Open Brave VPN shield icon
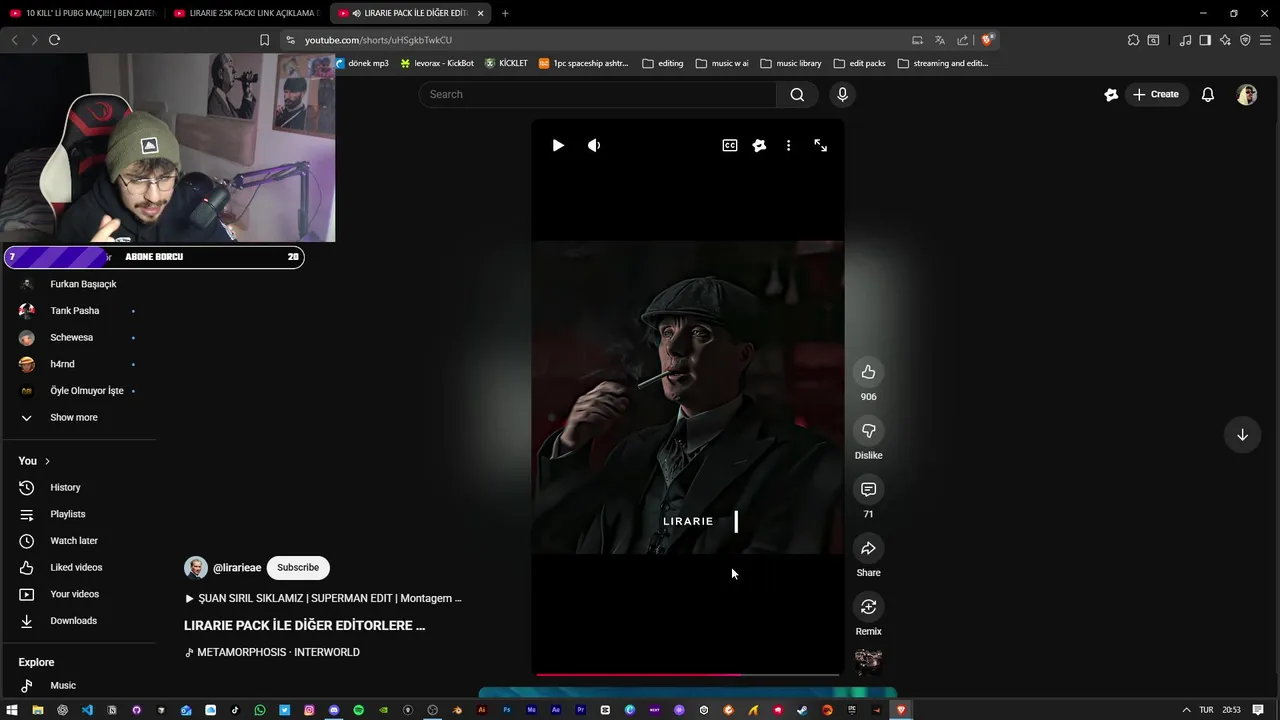Screen dimensions: 1280x720 (1245, 40)
